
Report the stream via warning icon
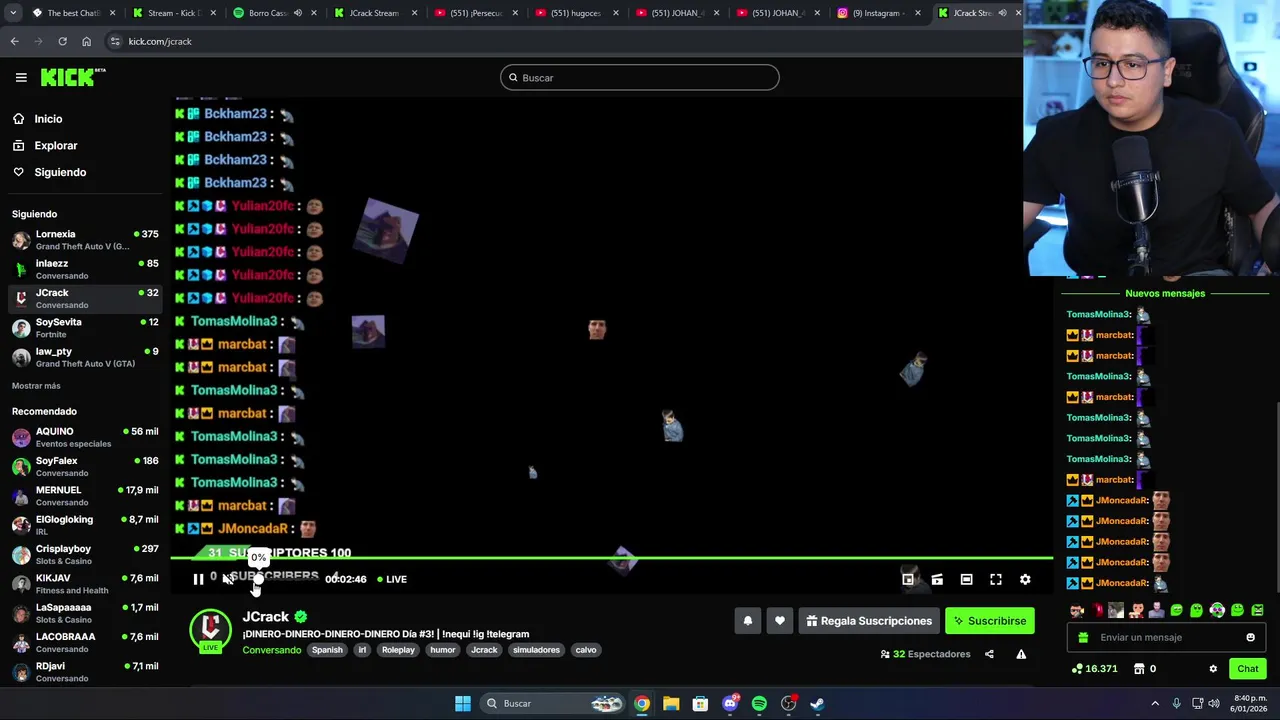(x=1021, y=654)
